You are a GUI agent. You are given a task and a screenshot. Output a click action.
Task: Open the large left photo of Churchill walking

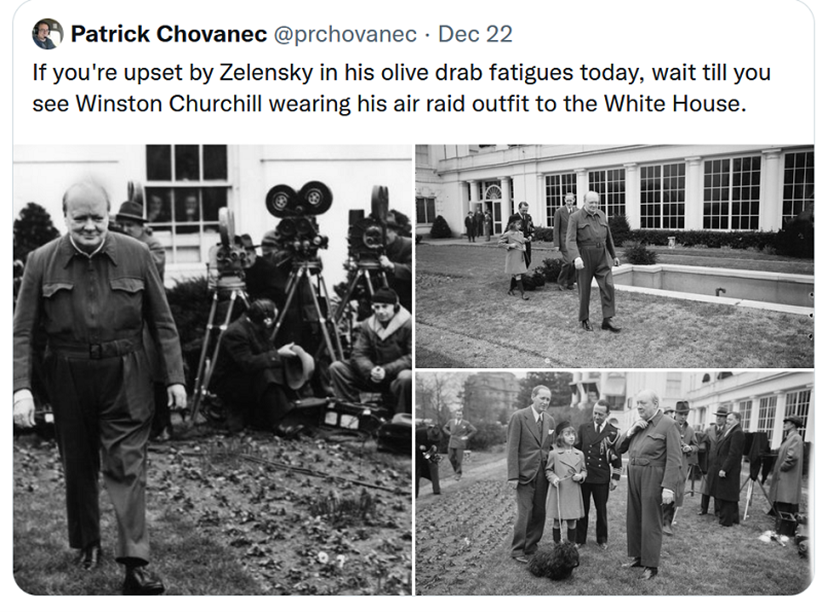tap(212, 370)
